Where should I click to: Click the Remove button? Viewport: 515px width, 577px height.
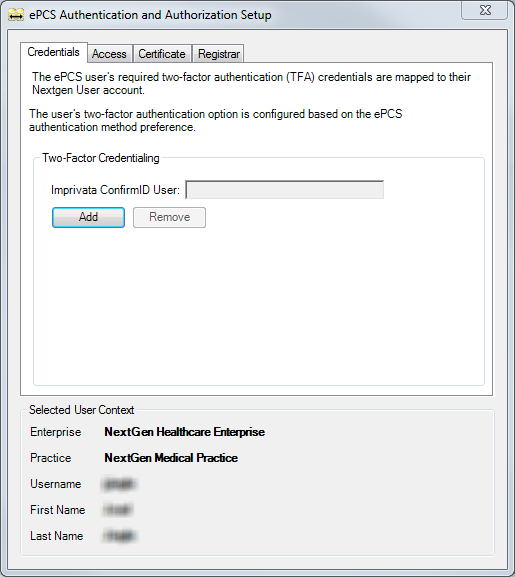(x=169, y=217)
